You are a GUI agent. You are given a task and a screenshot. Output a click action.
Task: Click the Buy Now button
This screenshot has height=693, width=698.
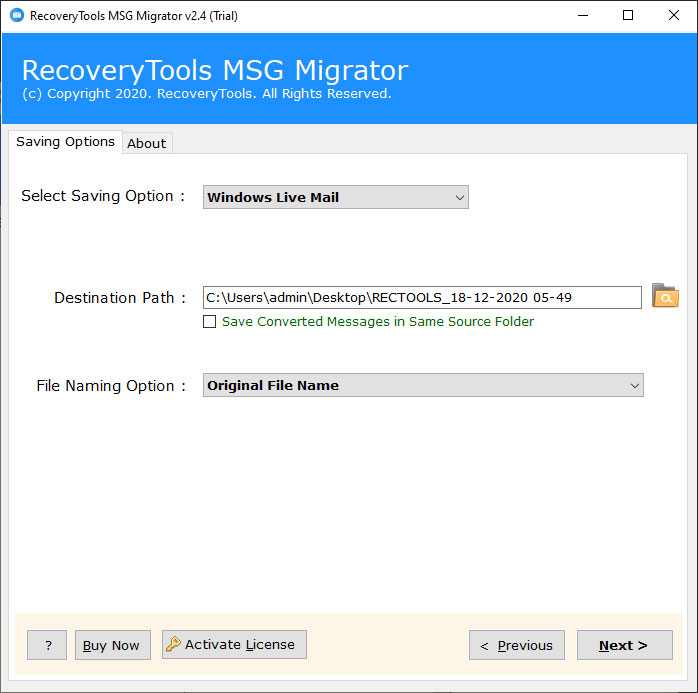(113, 645)
